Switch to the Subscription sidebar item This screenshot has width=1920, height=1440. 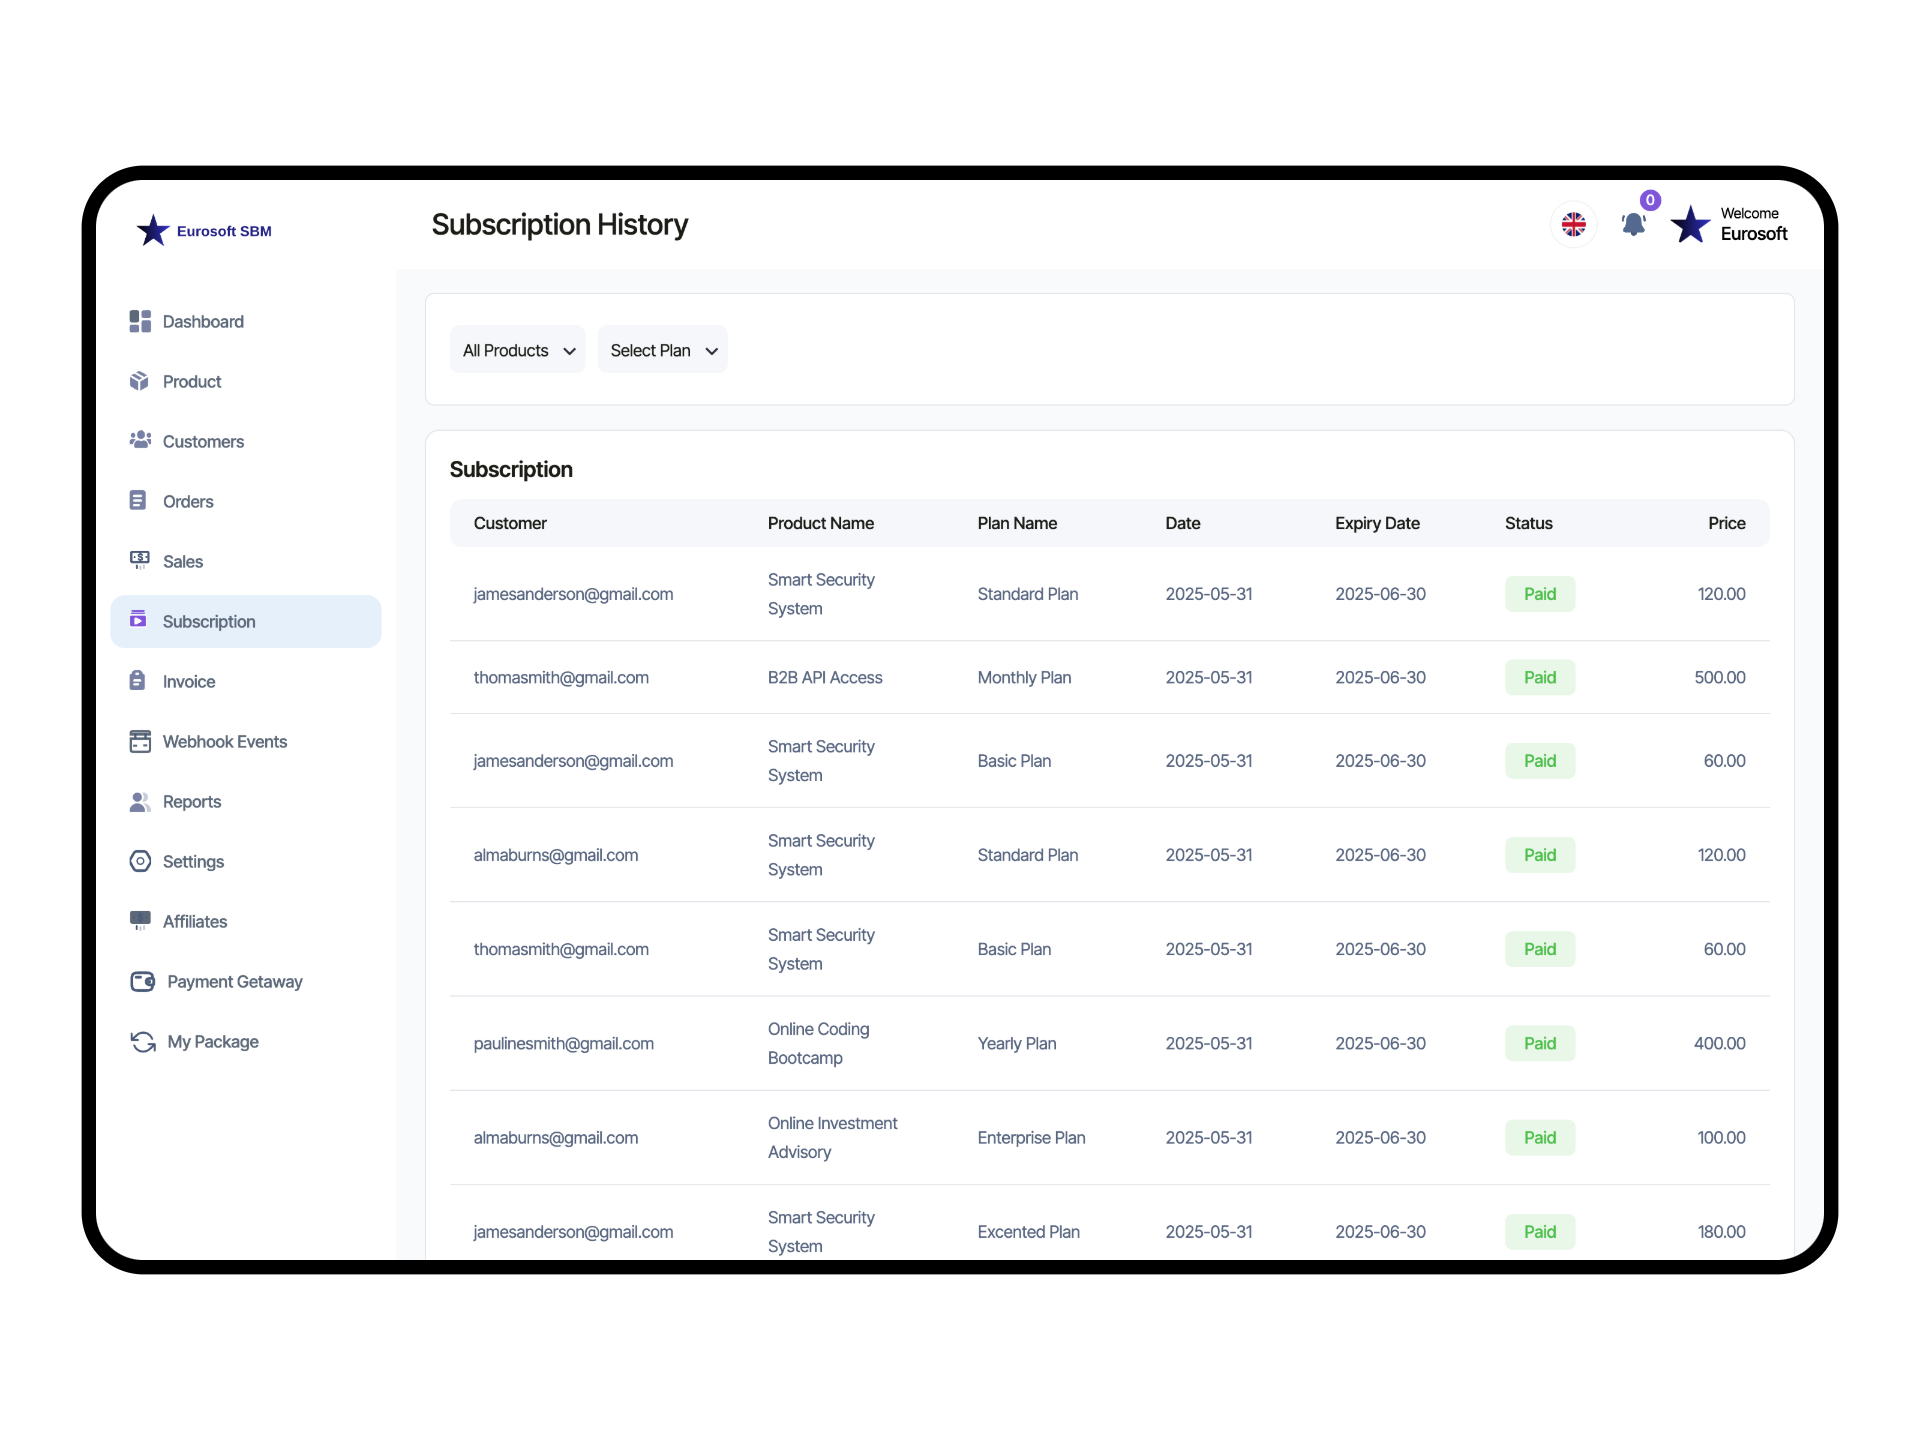(x=208, y=621)
